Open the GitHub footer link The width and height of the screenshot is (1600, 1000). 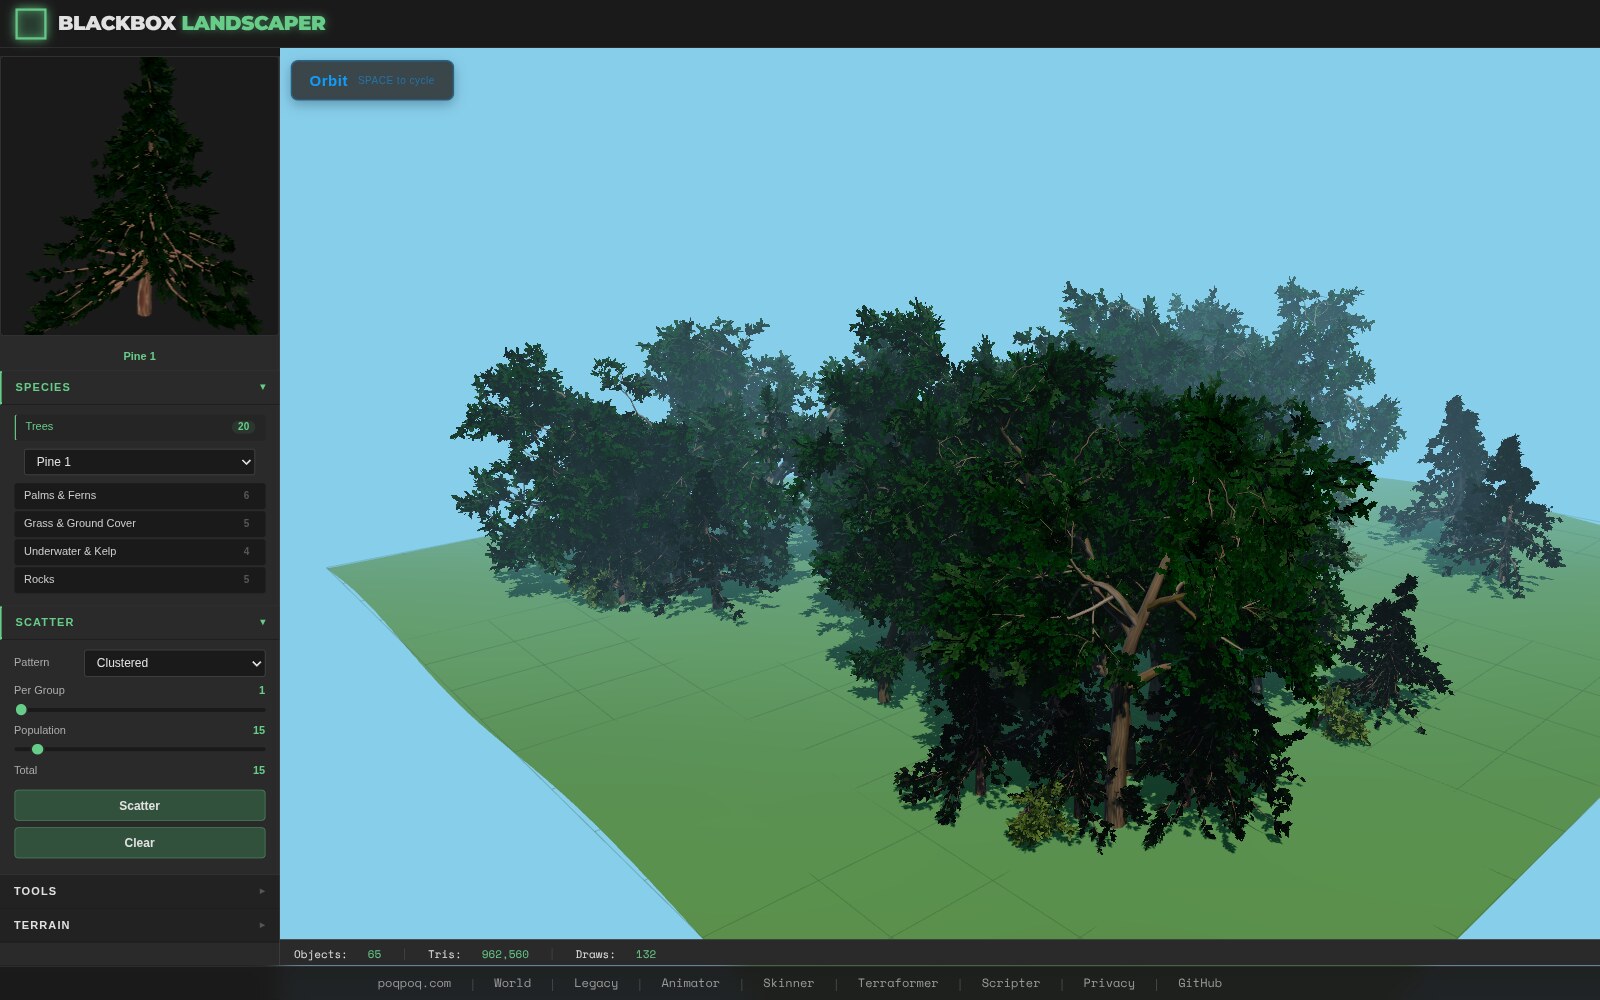pos(1200,983)
